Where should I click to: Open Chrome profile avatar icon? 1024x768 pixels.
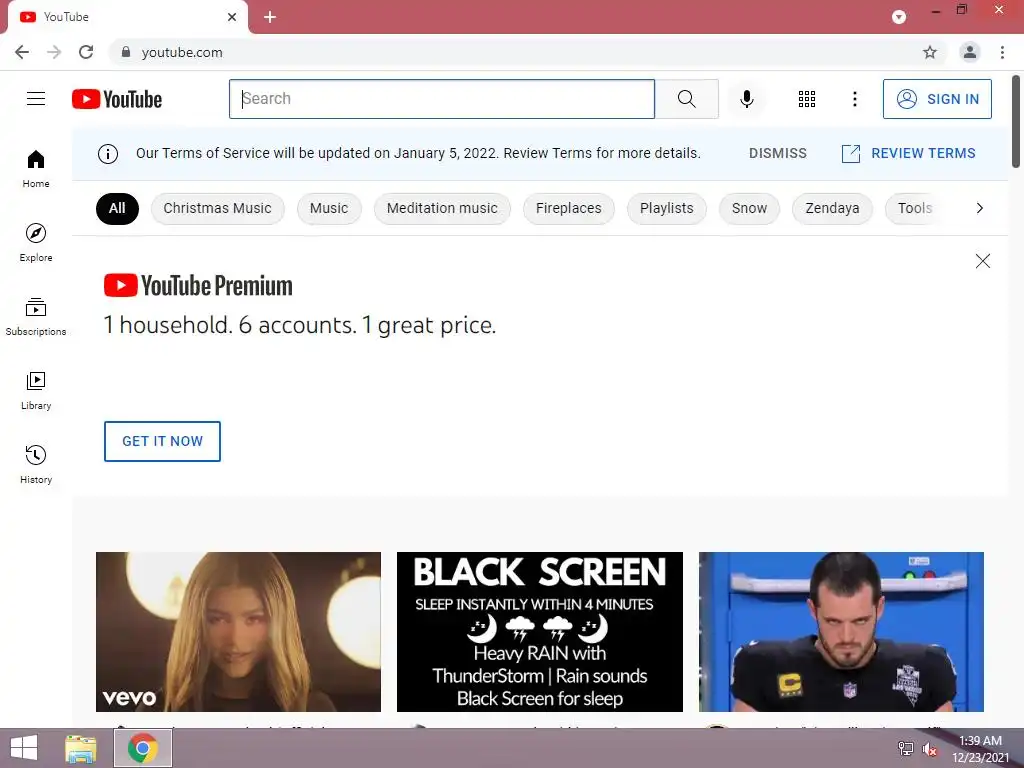[970, 52]
